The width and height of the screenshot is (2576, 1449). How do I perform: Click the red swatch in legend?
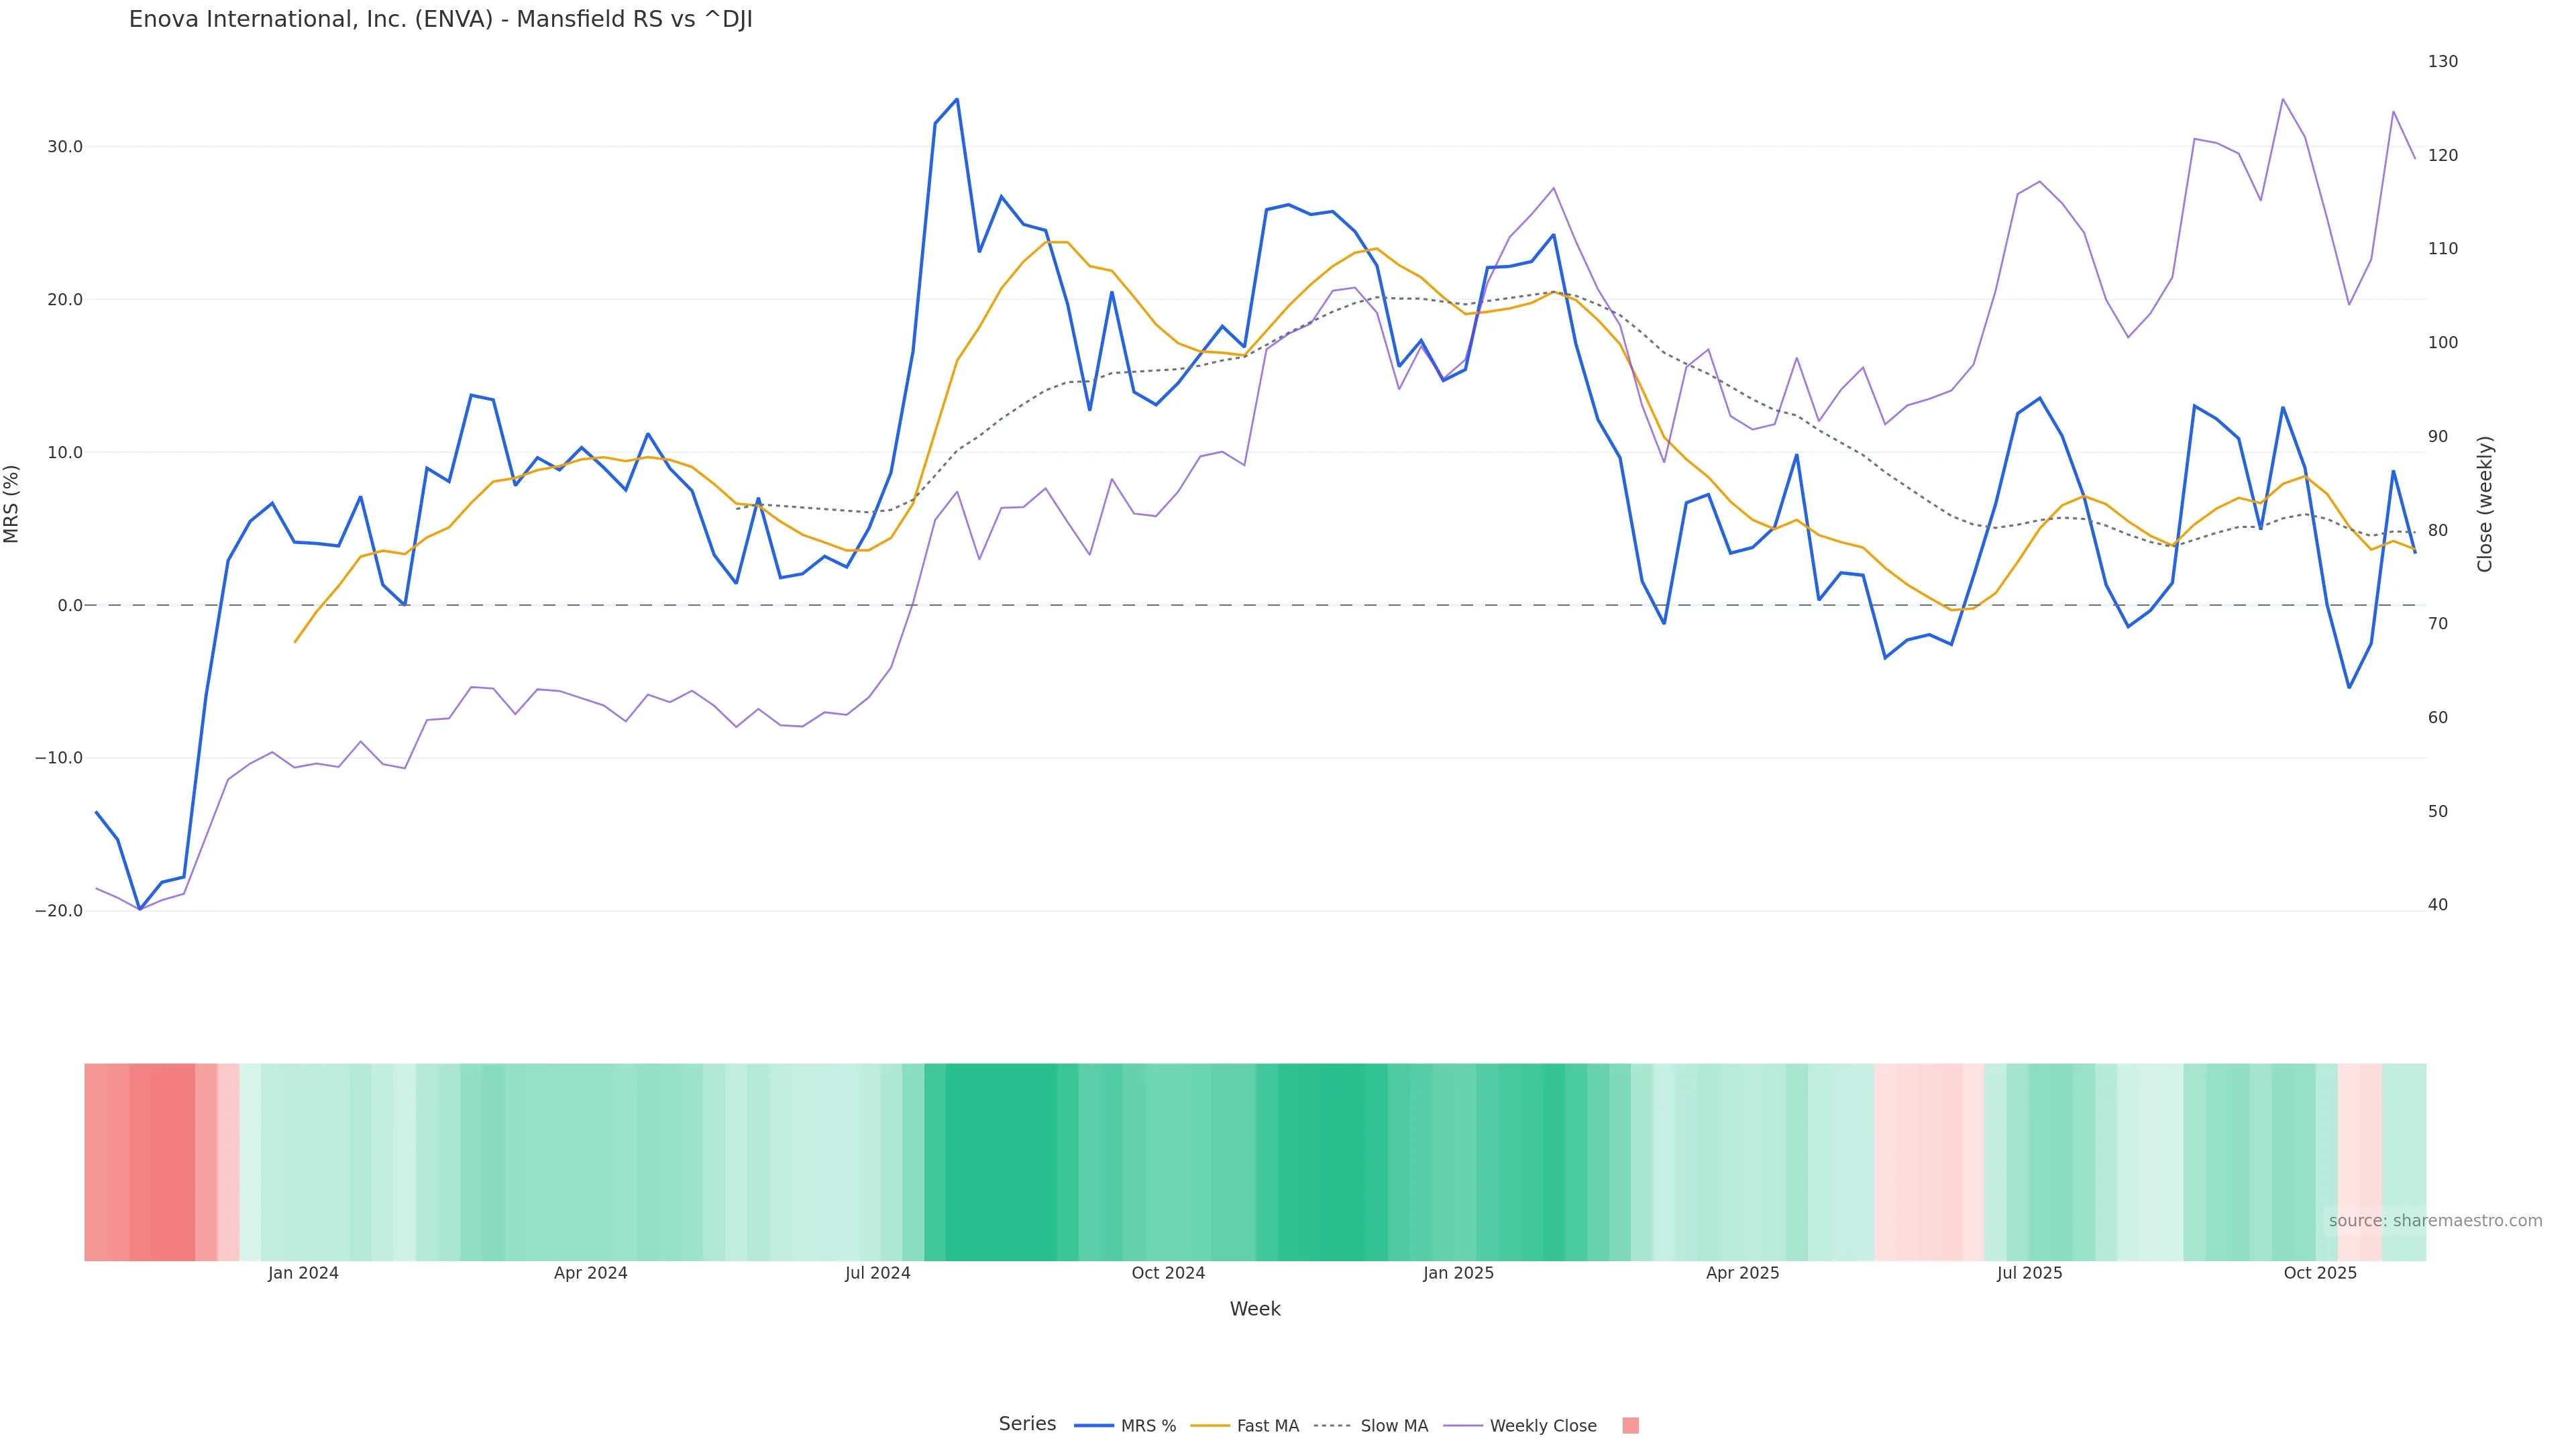[x=1630, y=1426]
